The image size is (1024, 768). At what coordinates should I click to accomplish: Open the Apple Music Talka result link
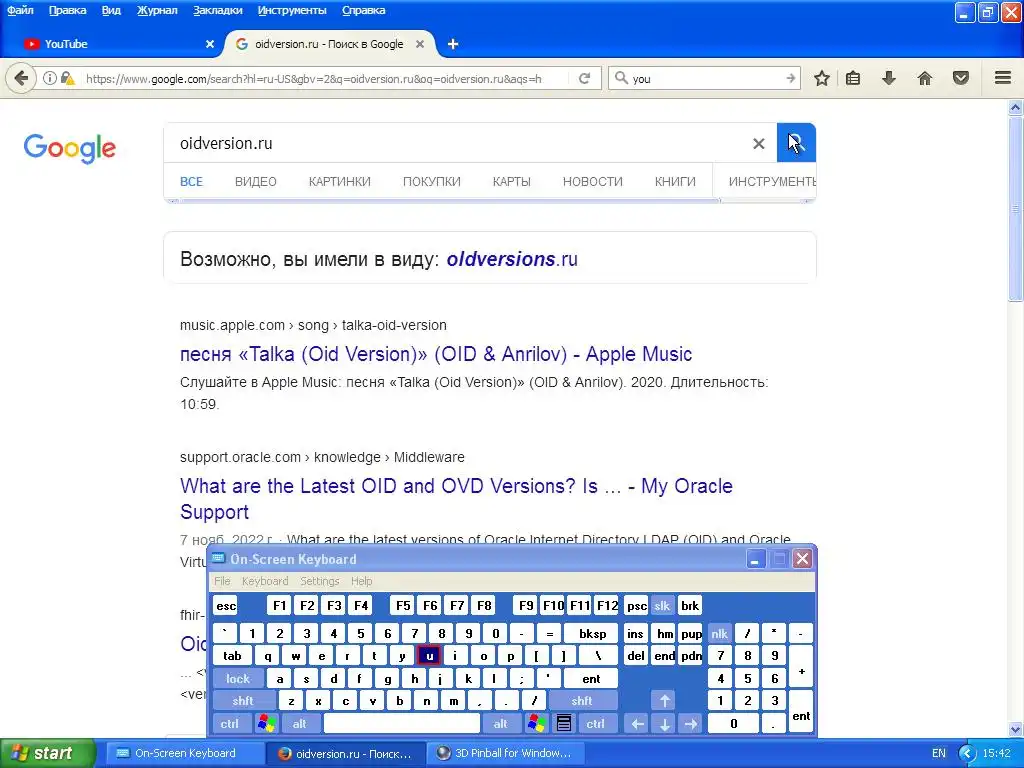pyautogui.click(x=436, y=354)
